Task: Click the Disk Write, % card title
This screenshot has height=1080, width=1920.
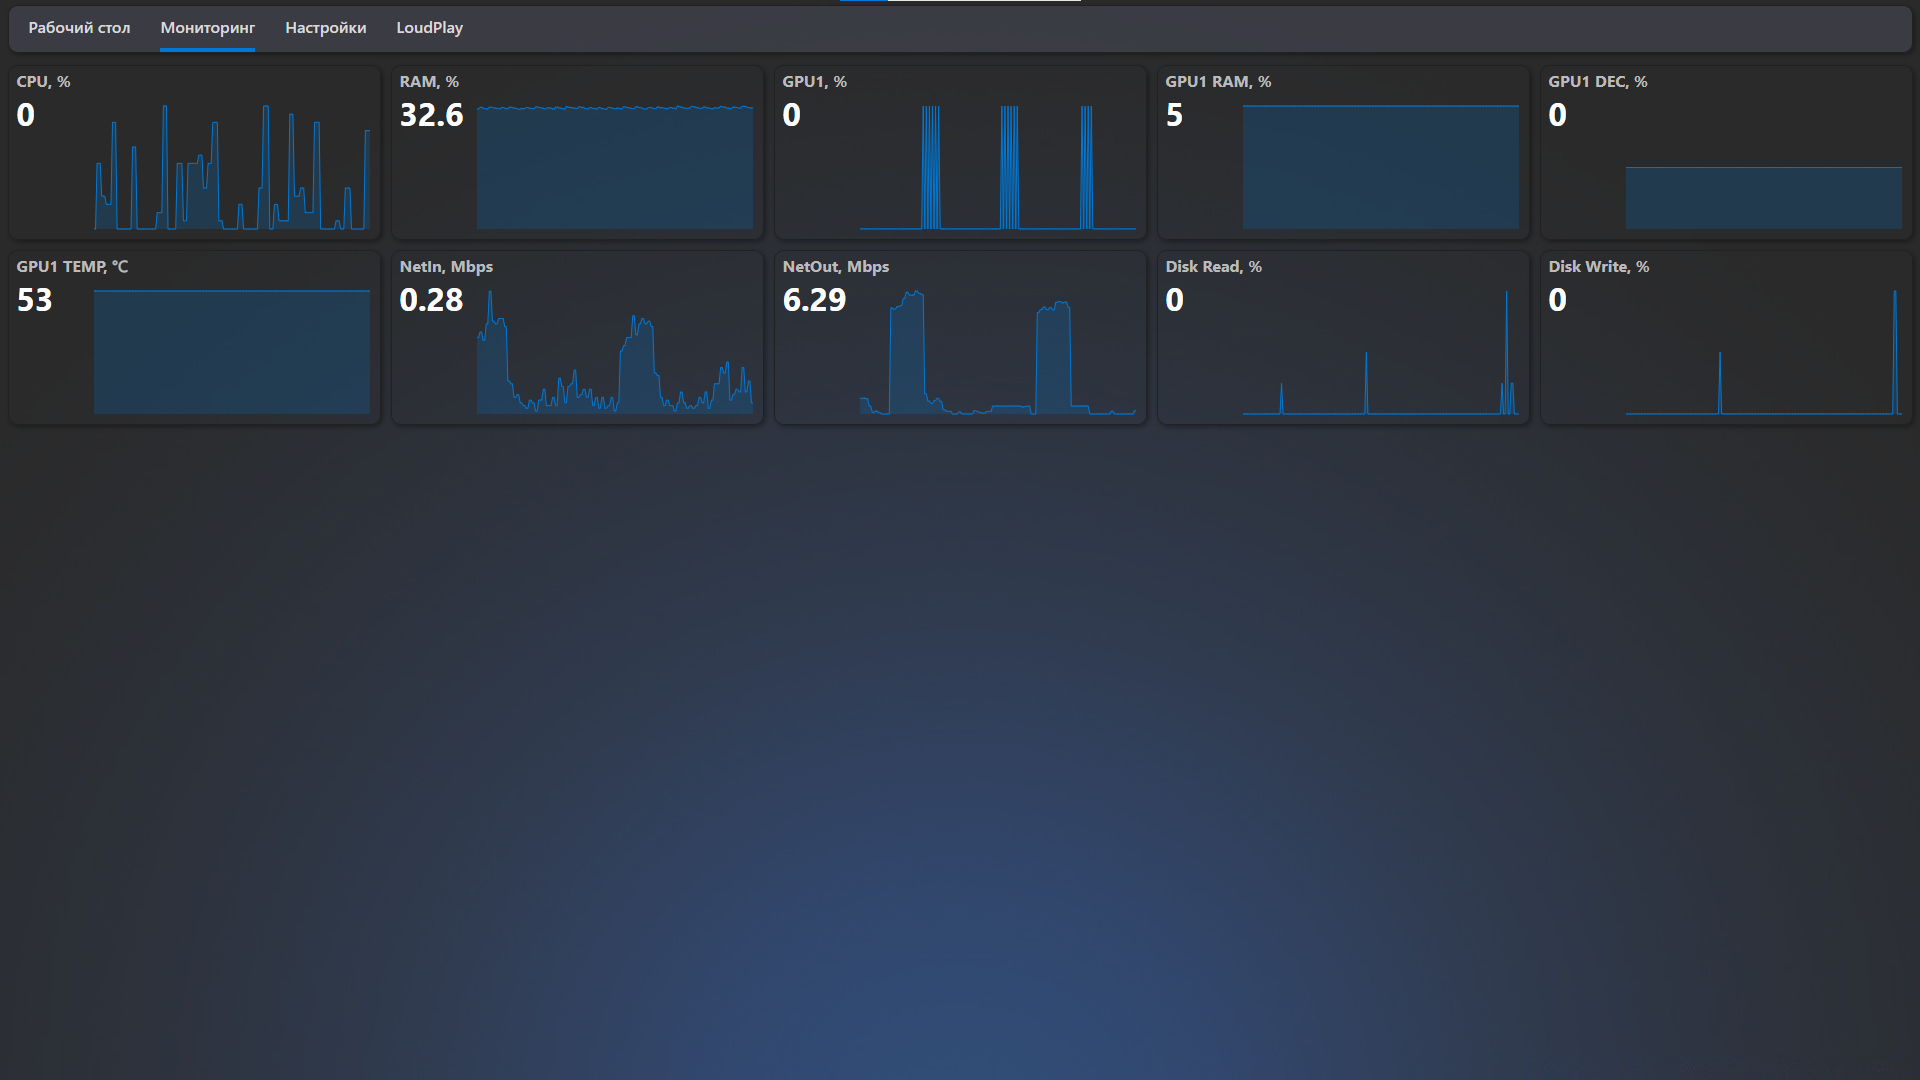Action: (1598, 267)
